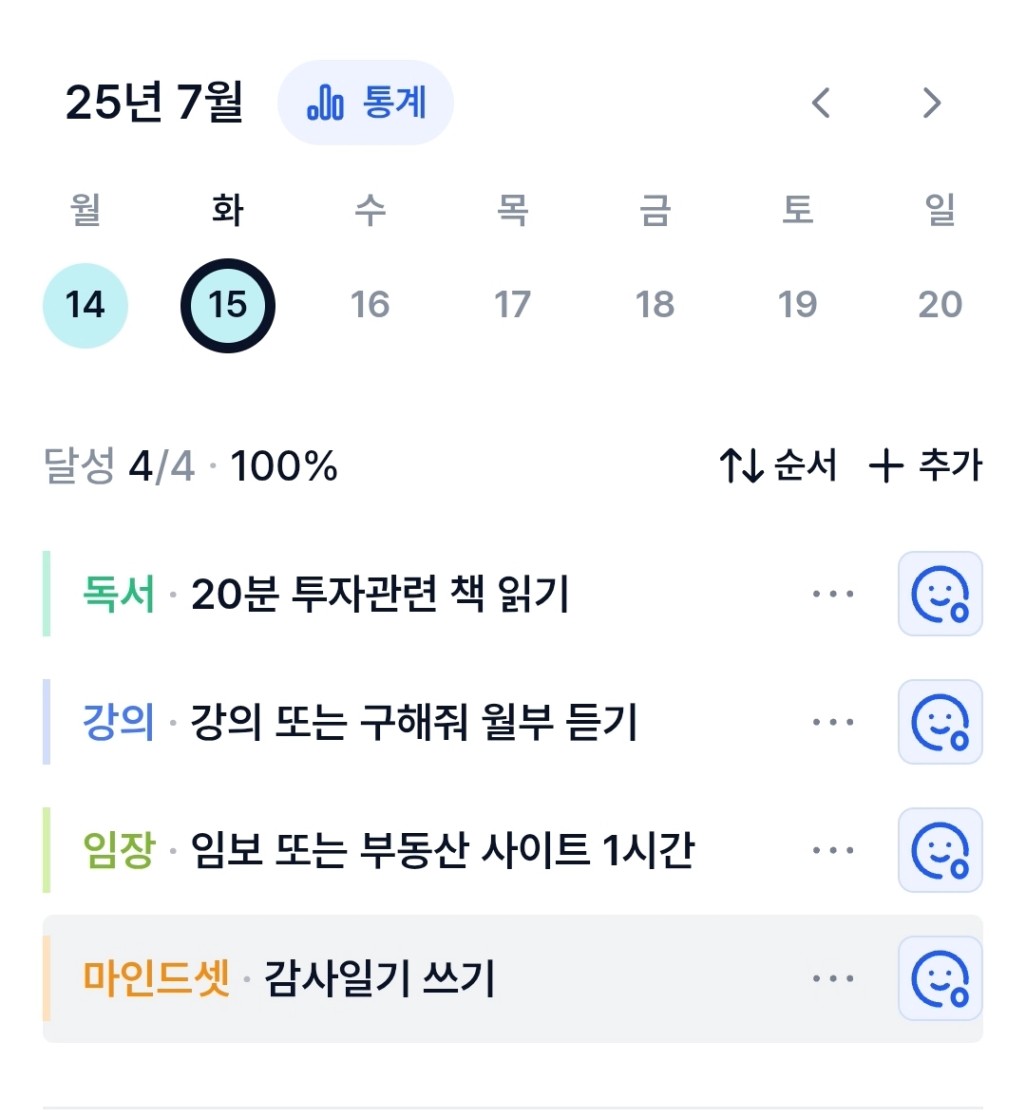Tap the 추가 add habit button
The image size is (1026, 1117).
(926, 465)
